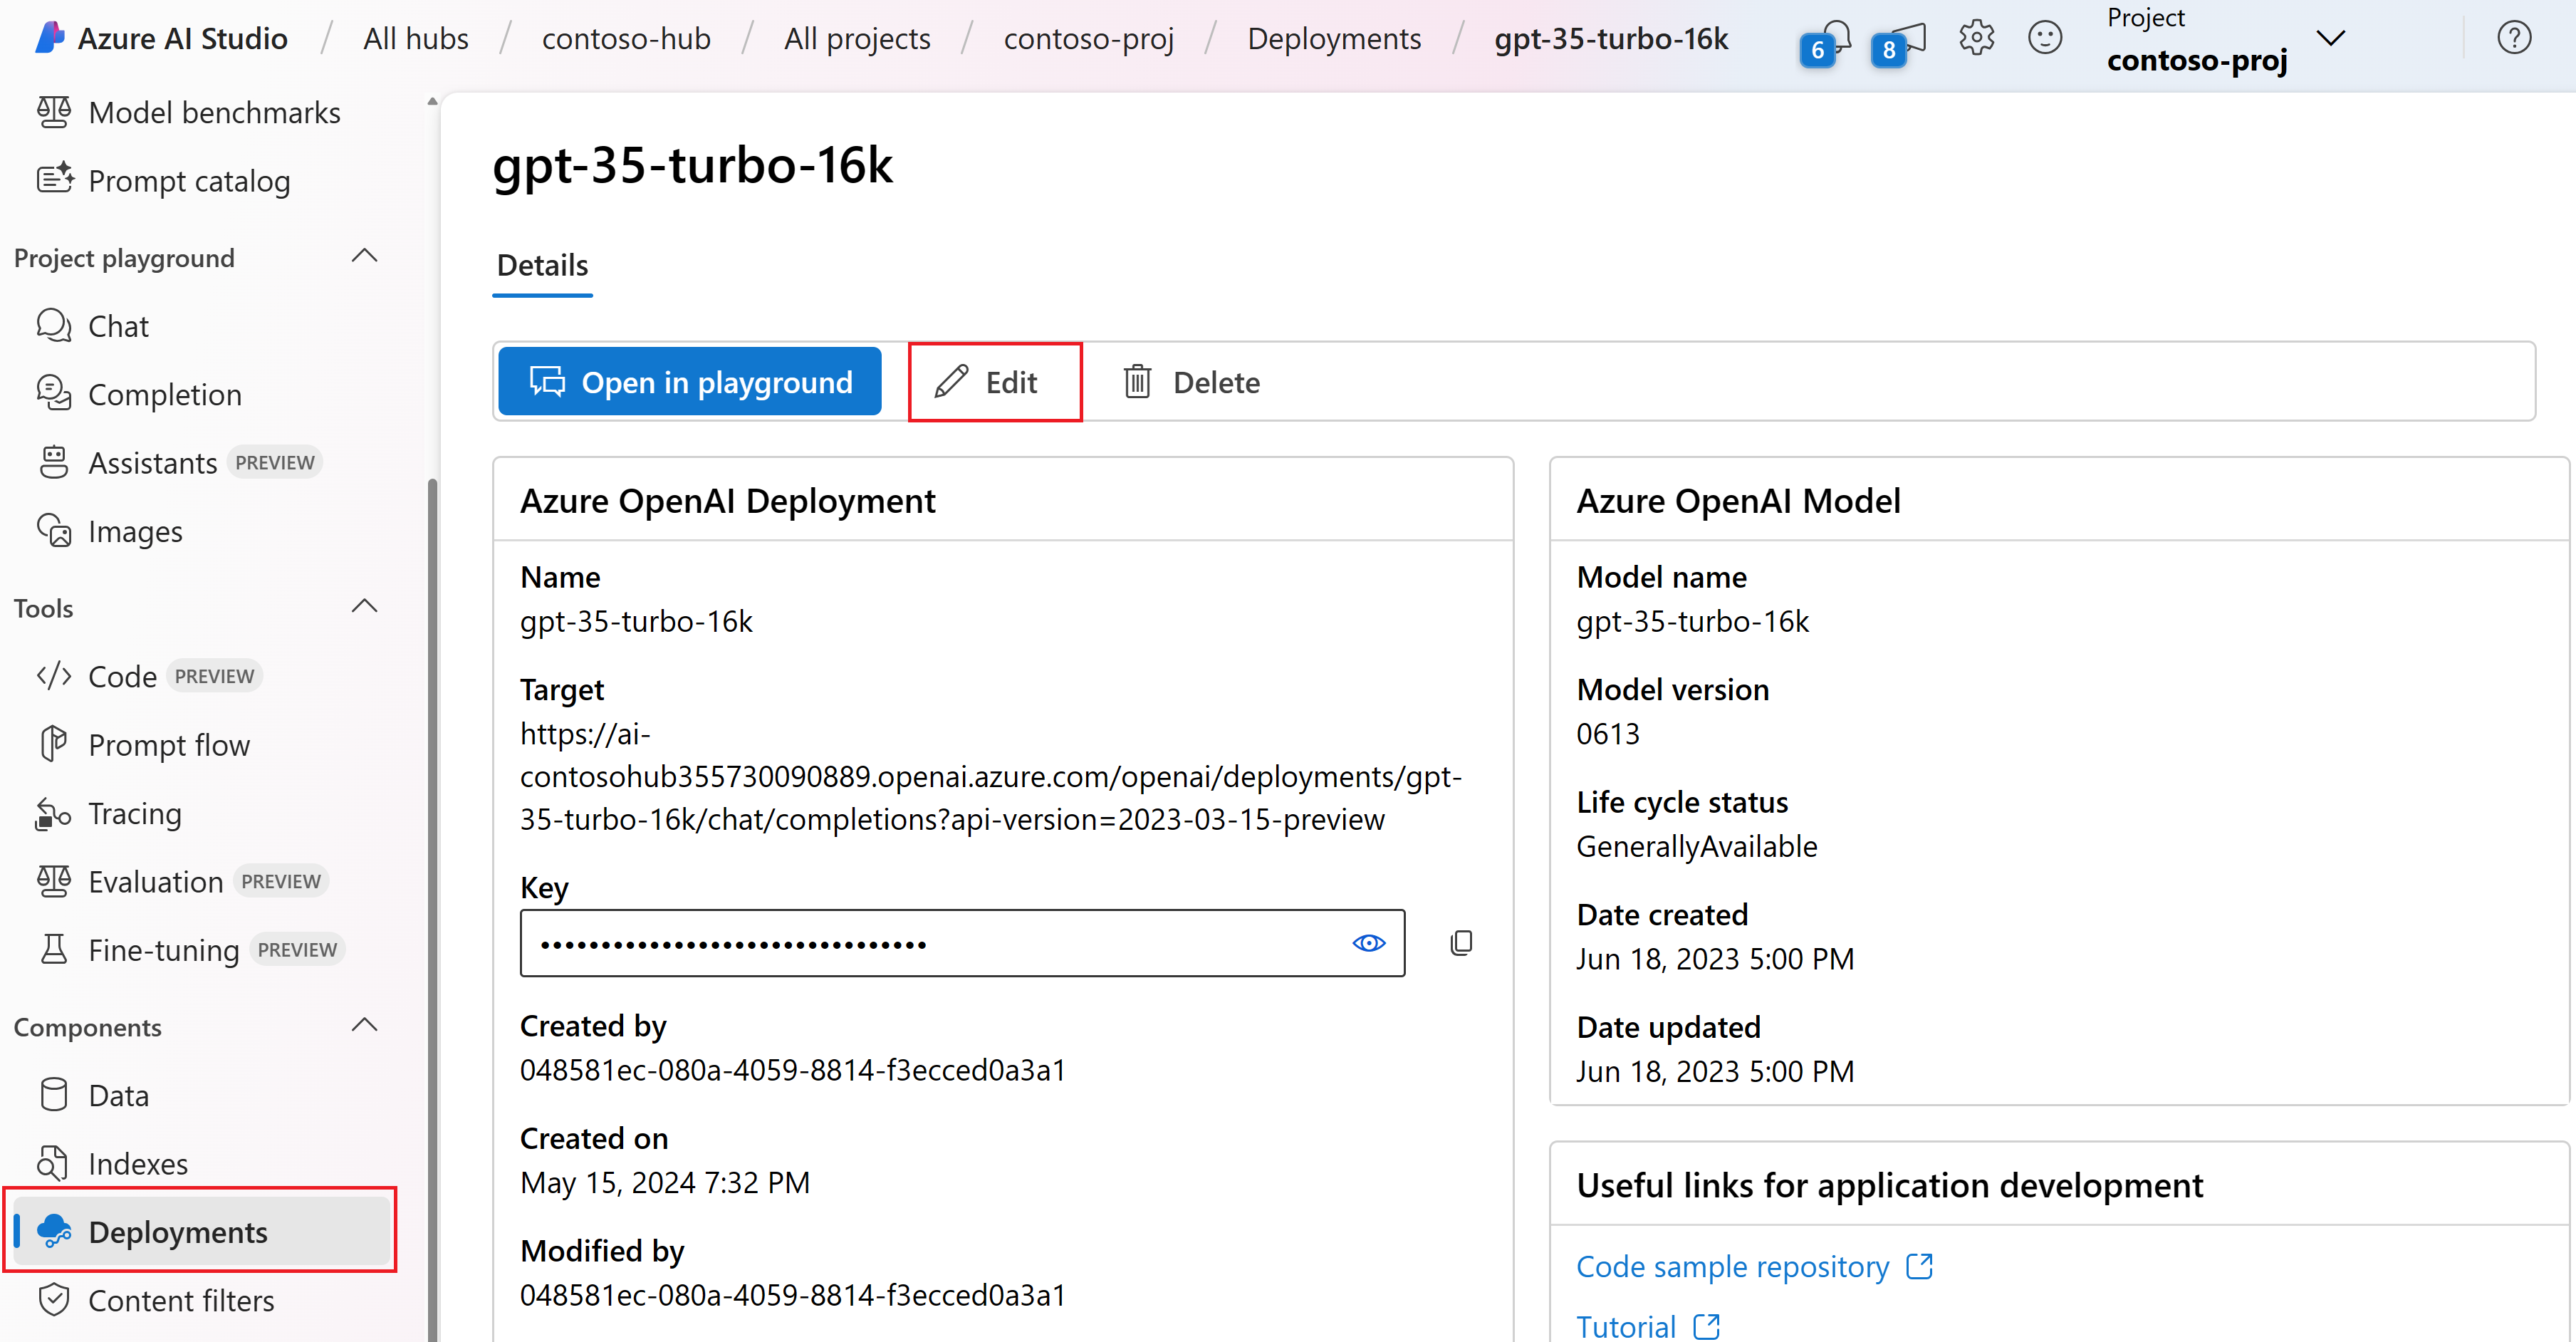
Task: Open the Tutorial link
Action: pos(1626,1327)
